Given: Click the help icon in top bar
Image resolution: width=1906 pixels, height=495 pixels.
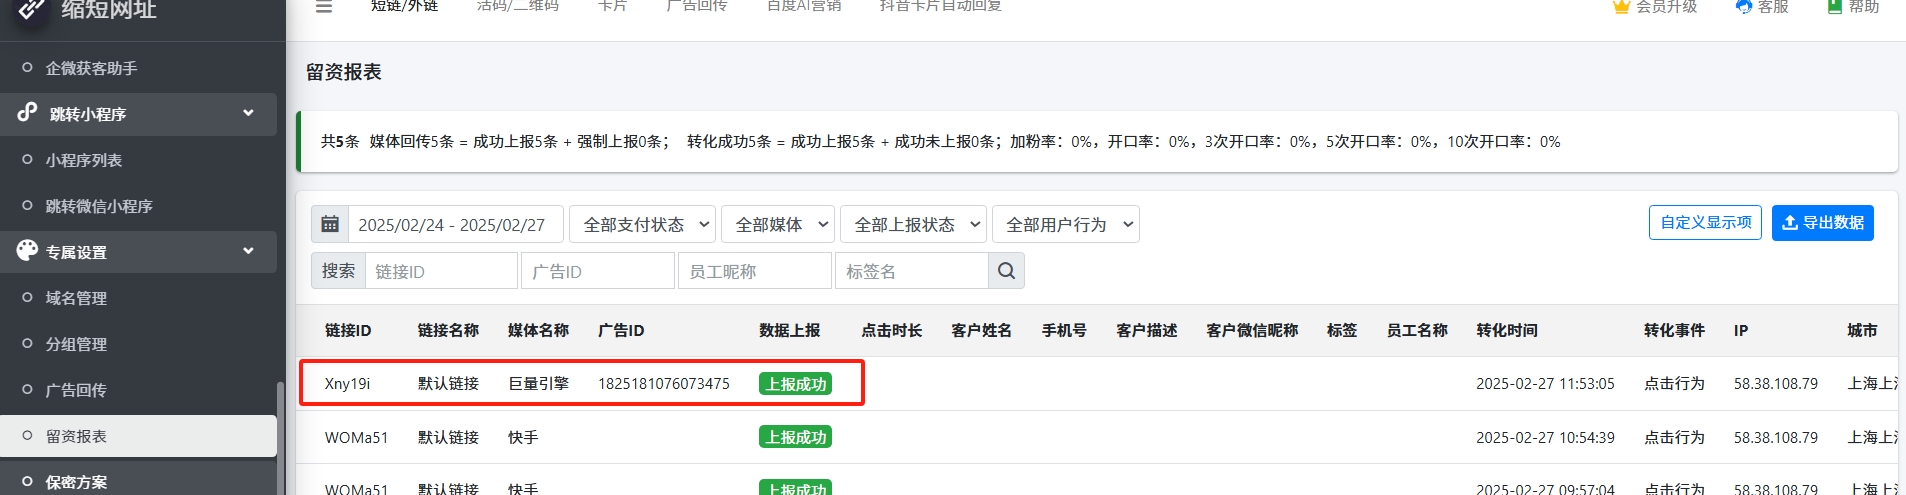Looking at the screenshot, I should pyautogui.click(x=1834, y=7).
